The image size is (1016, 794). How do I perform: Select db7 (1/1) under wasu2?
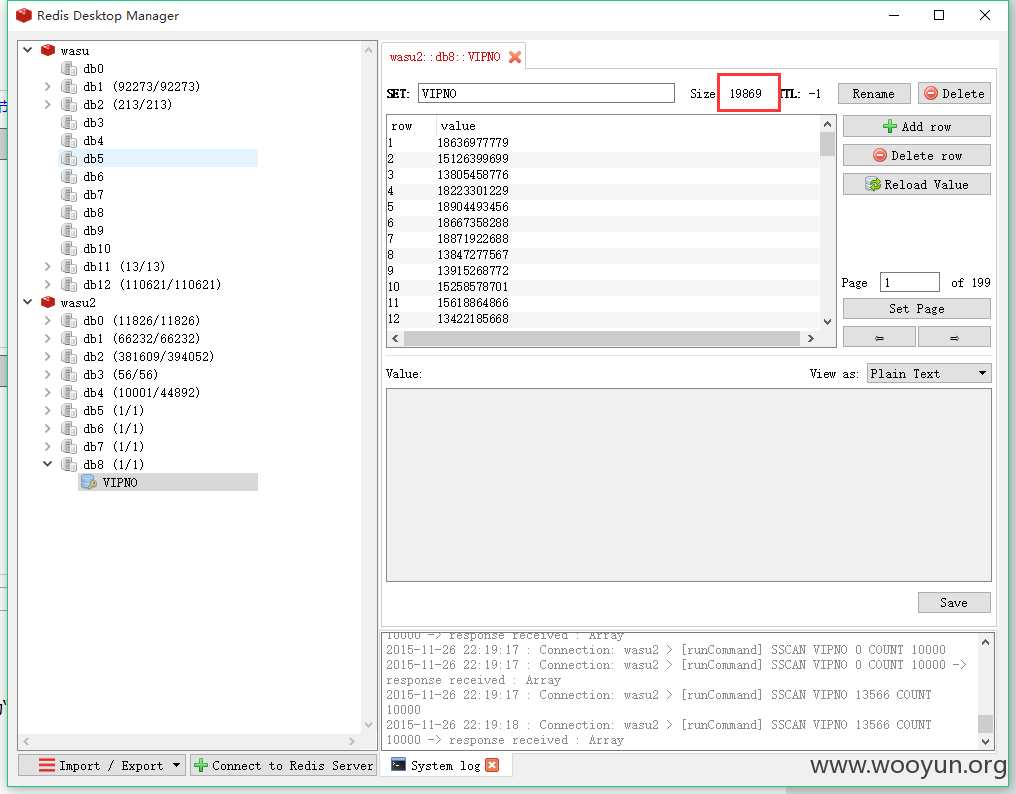(x=113, y=446)
